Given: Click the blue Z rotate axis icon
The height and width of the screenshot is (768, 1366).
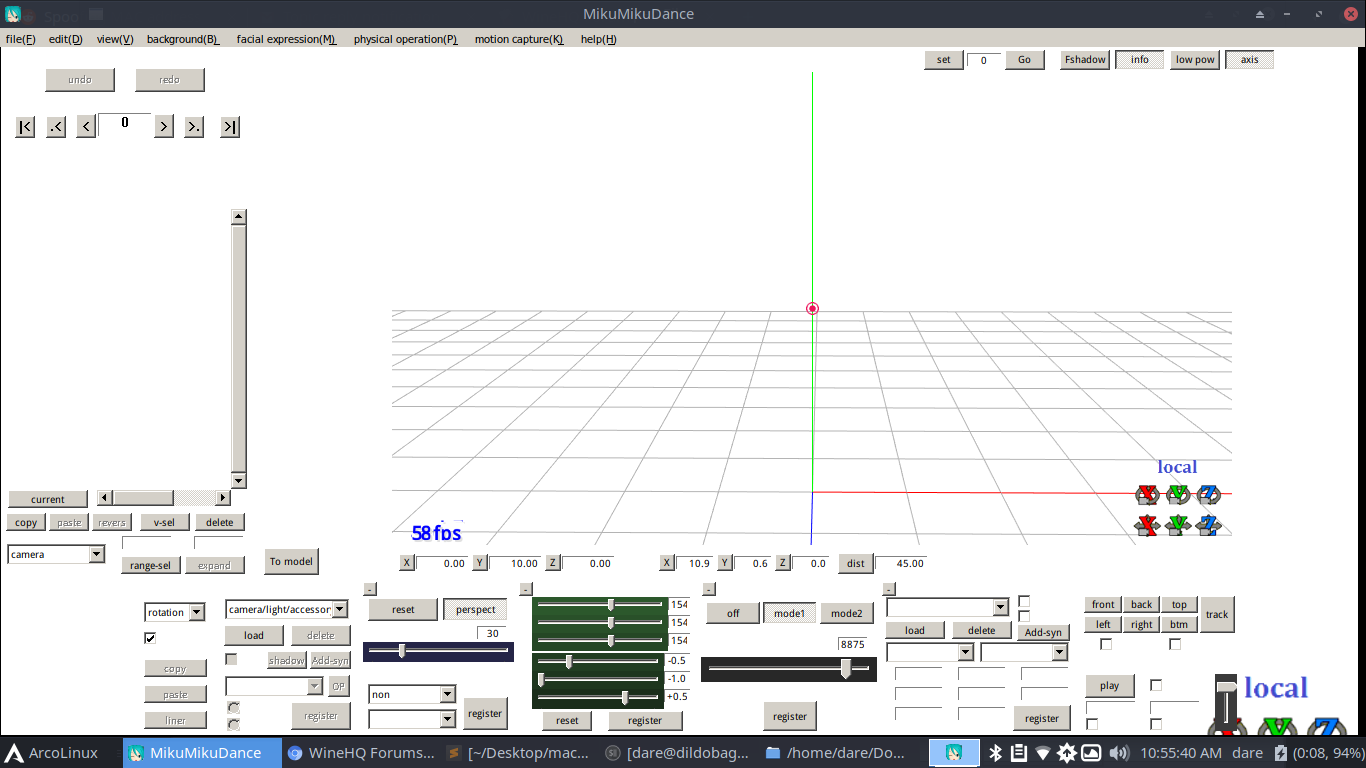Looking at the screenshot, I should [x=1210, y=494].
